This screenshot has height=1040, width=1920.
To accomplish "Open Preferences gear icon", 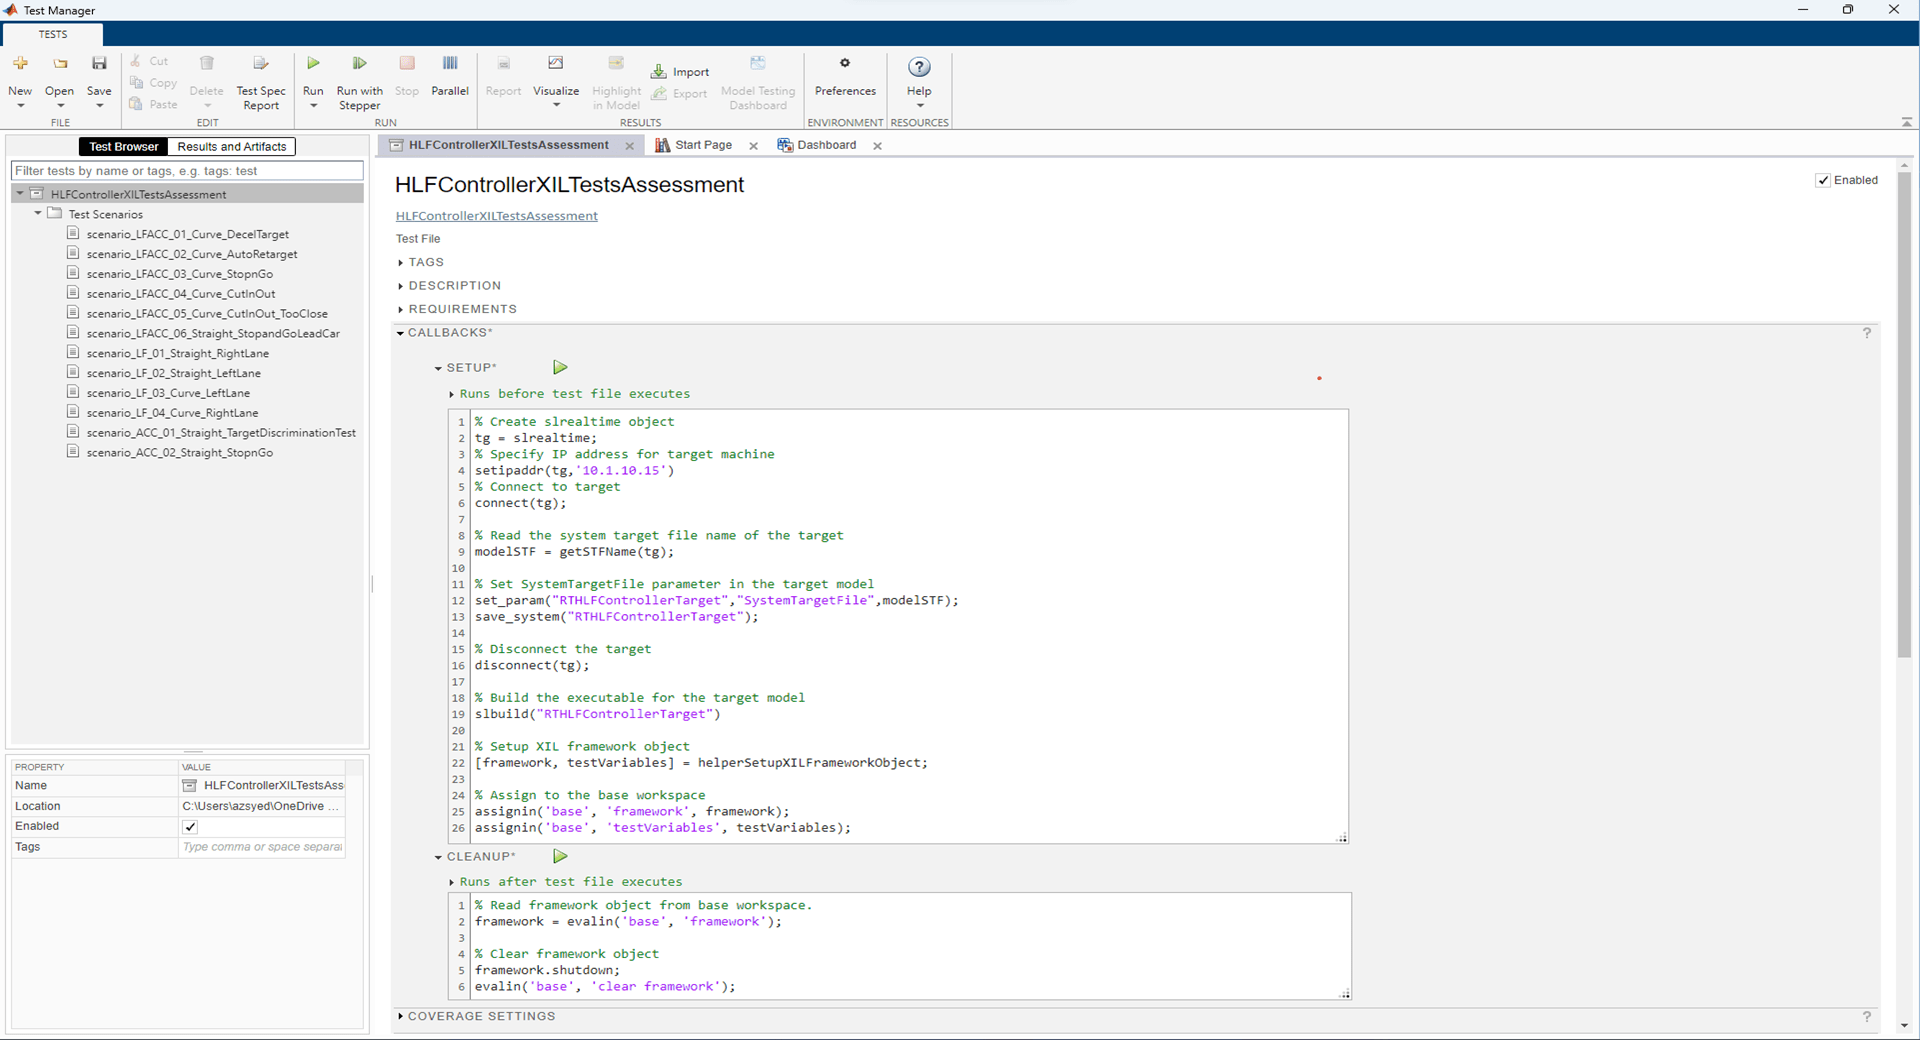I will tap(844, 64).
